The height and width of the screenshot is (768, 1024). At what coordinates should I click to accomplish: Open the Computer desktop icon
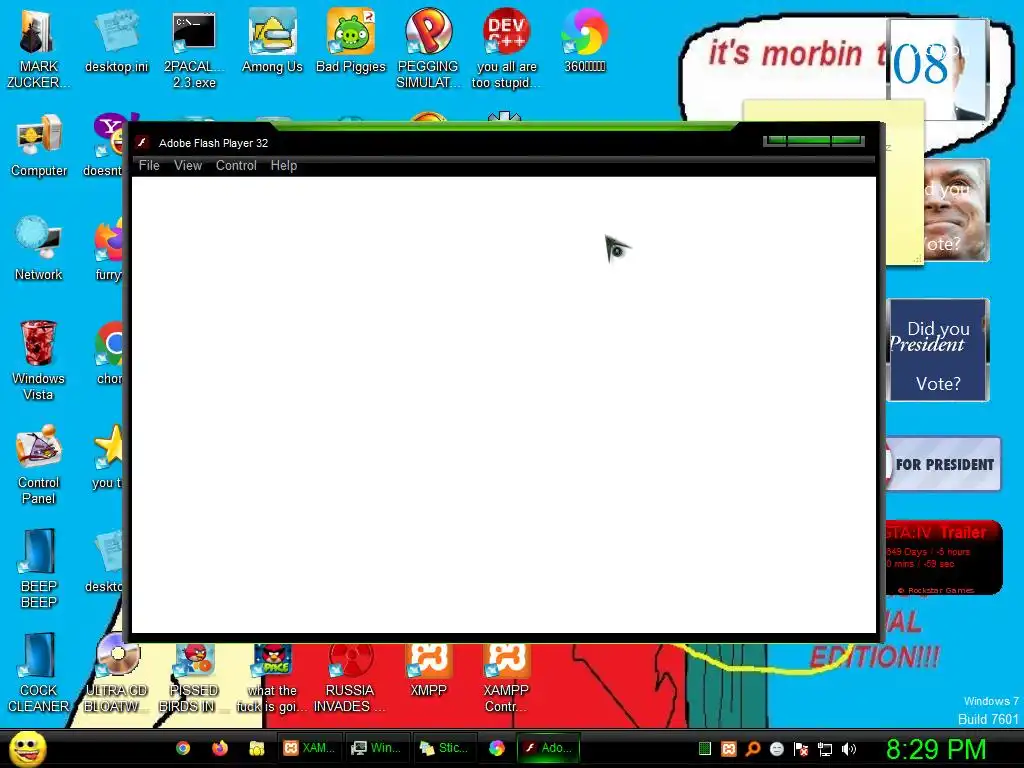[39, 146]
